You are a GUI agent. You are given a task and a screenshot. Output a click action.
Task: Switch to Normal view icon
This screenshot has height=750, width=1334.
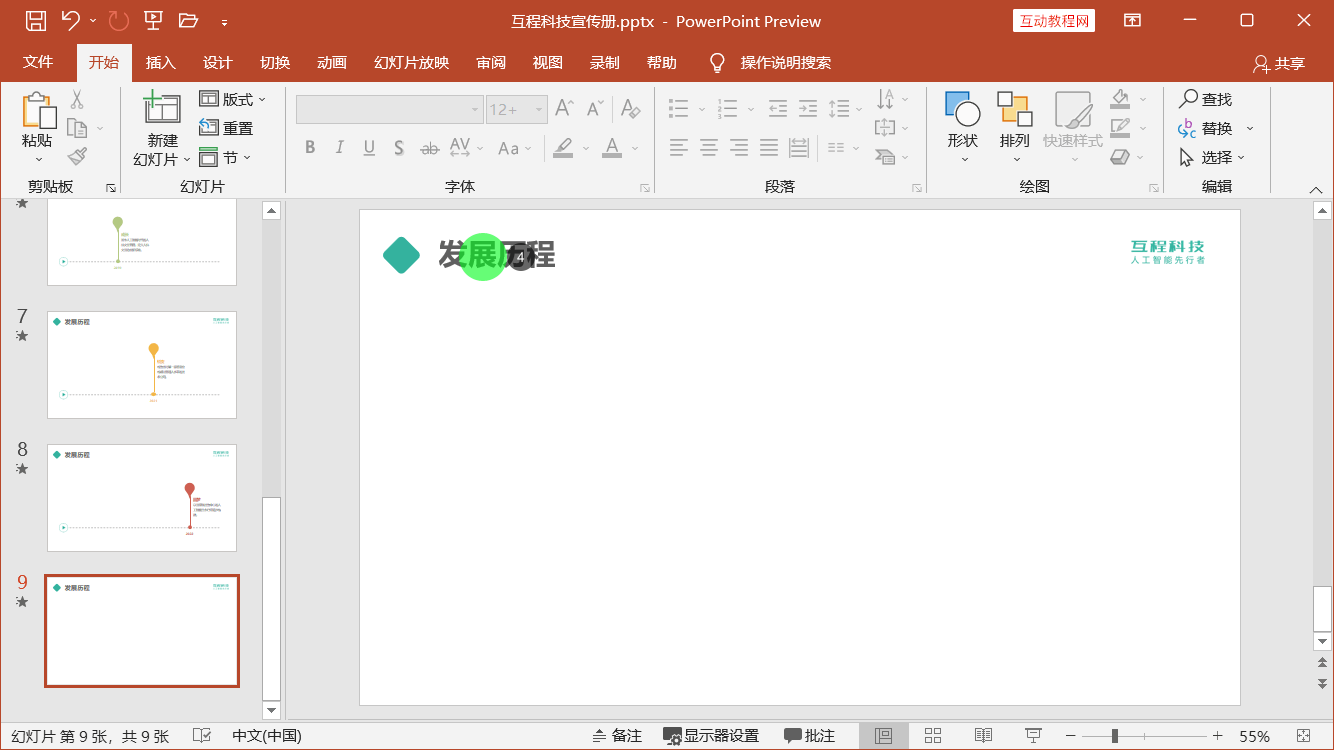(x=883, y=736)
